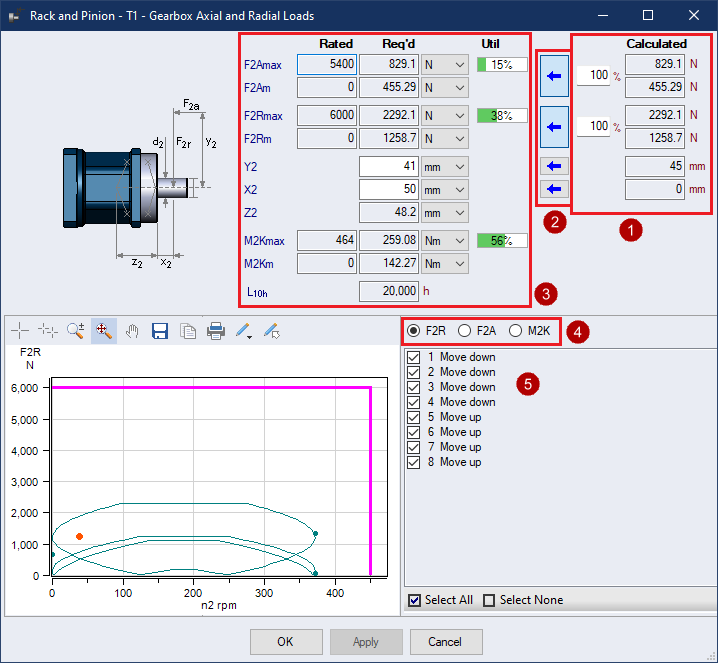Click the OK button
The height and width of the screenshot is (663, 718).
[x=286, y=641]
